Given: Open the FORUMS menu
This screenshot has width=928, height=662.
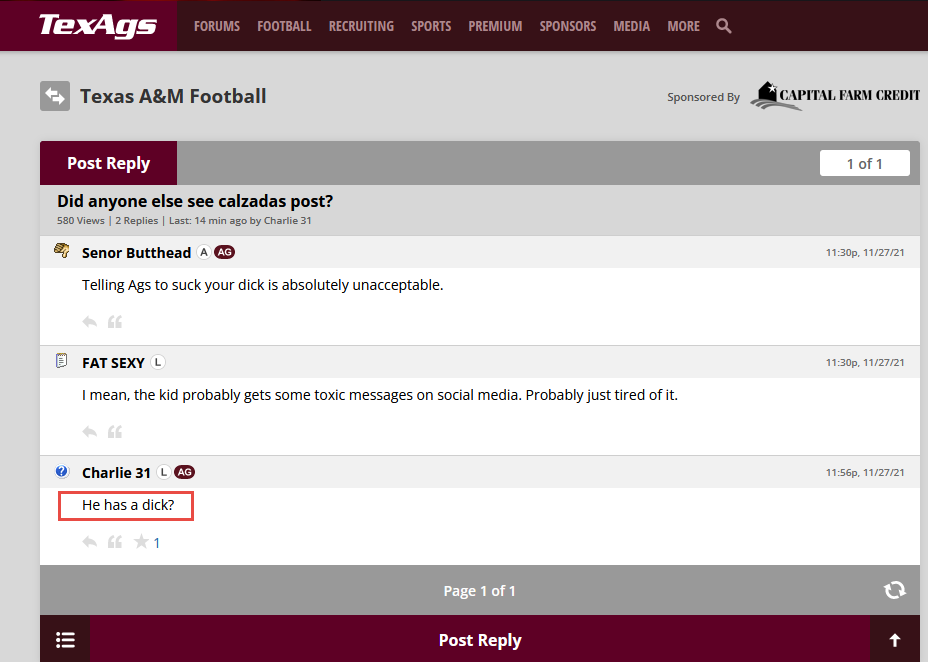Looking at the screenshot, I should click(217, 26).
